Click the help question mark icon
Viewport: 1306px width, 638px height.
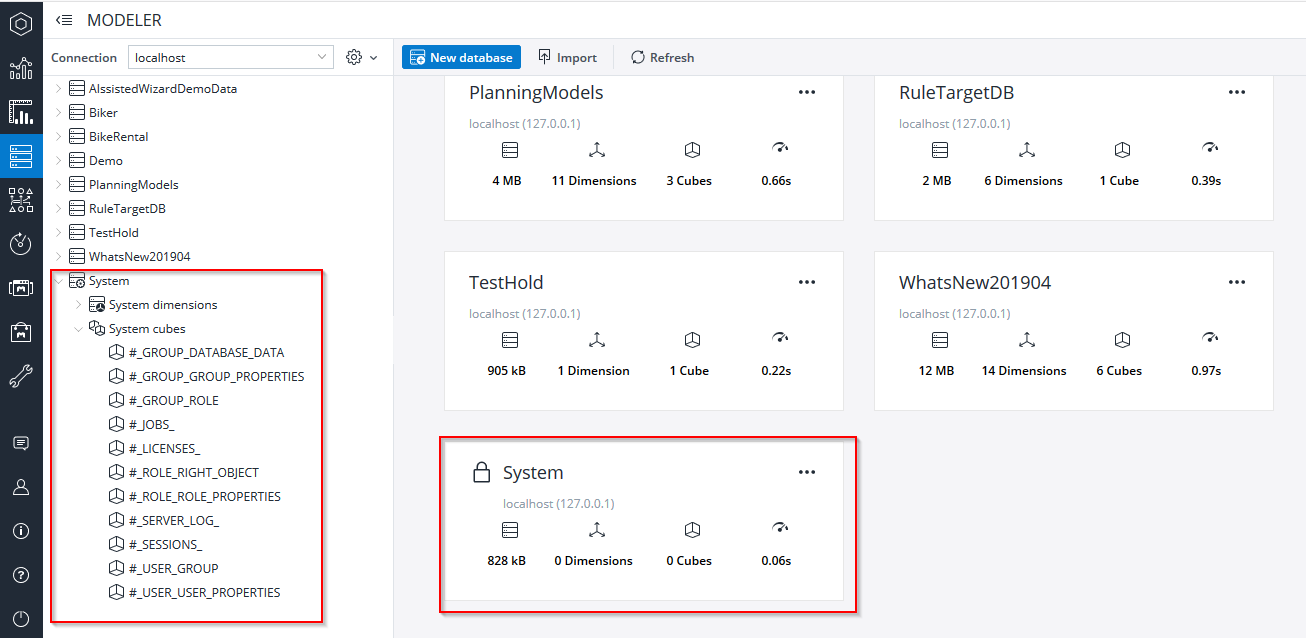point(21,575)
